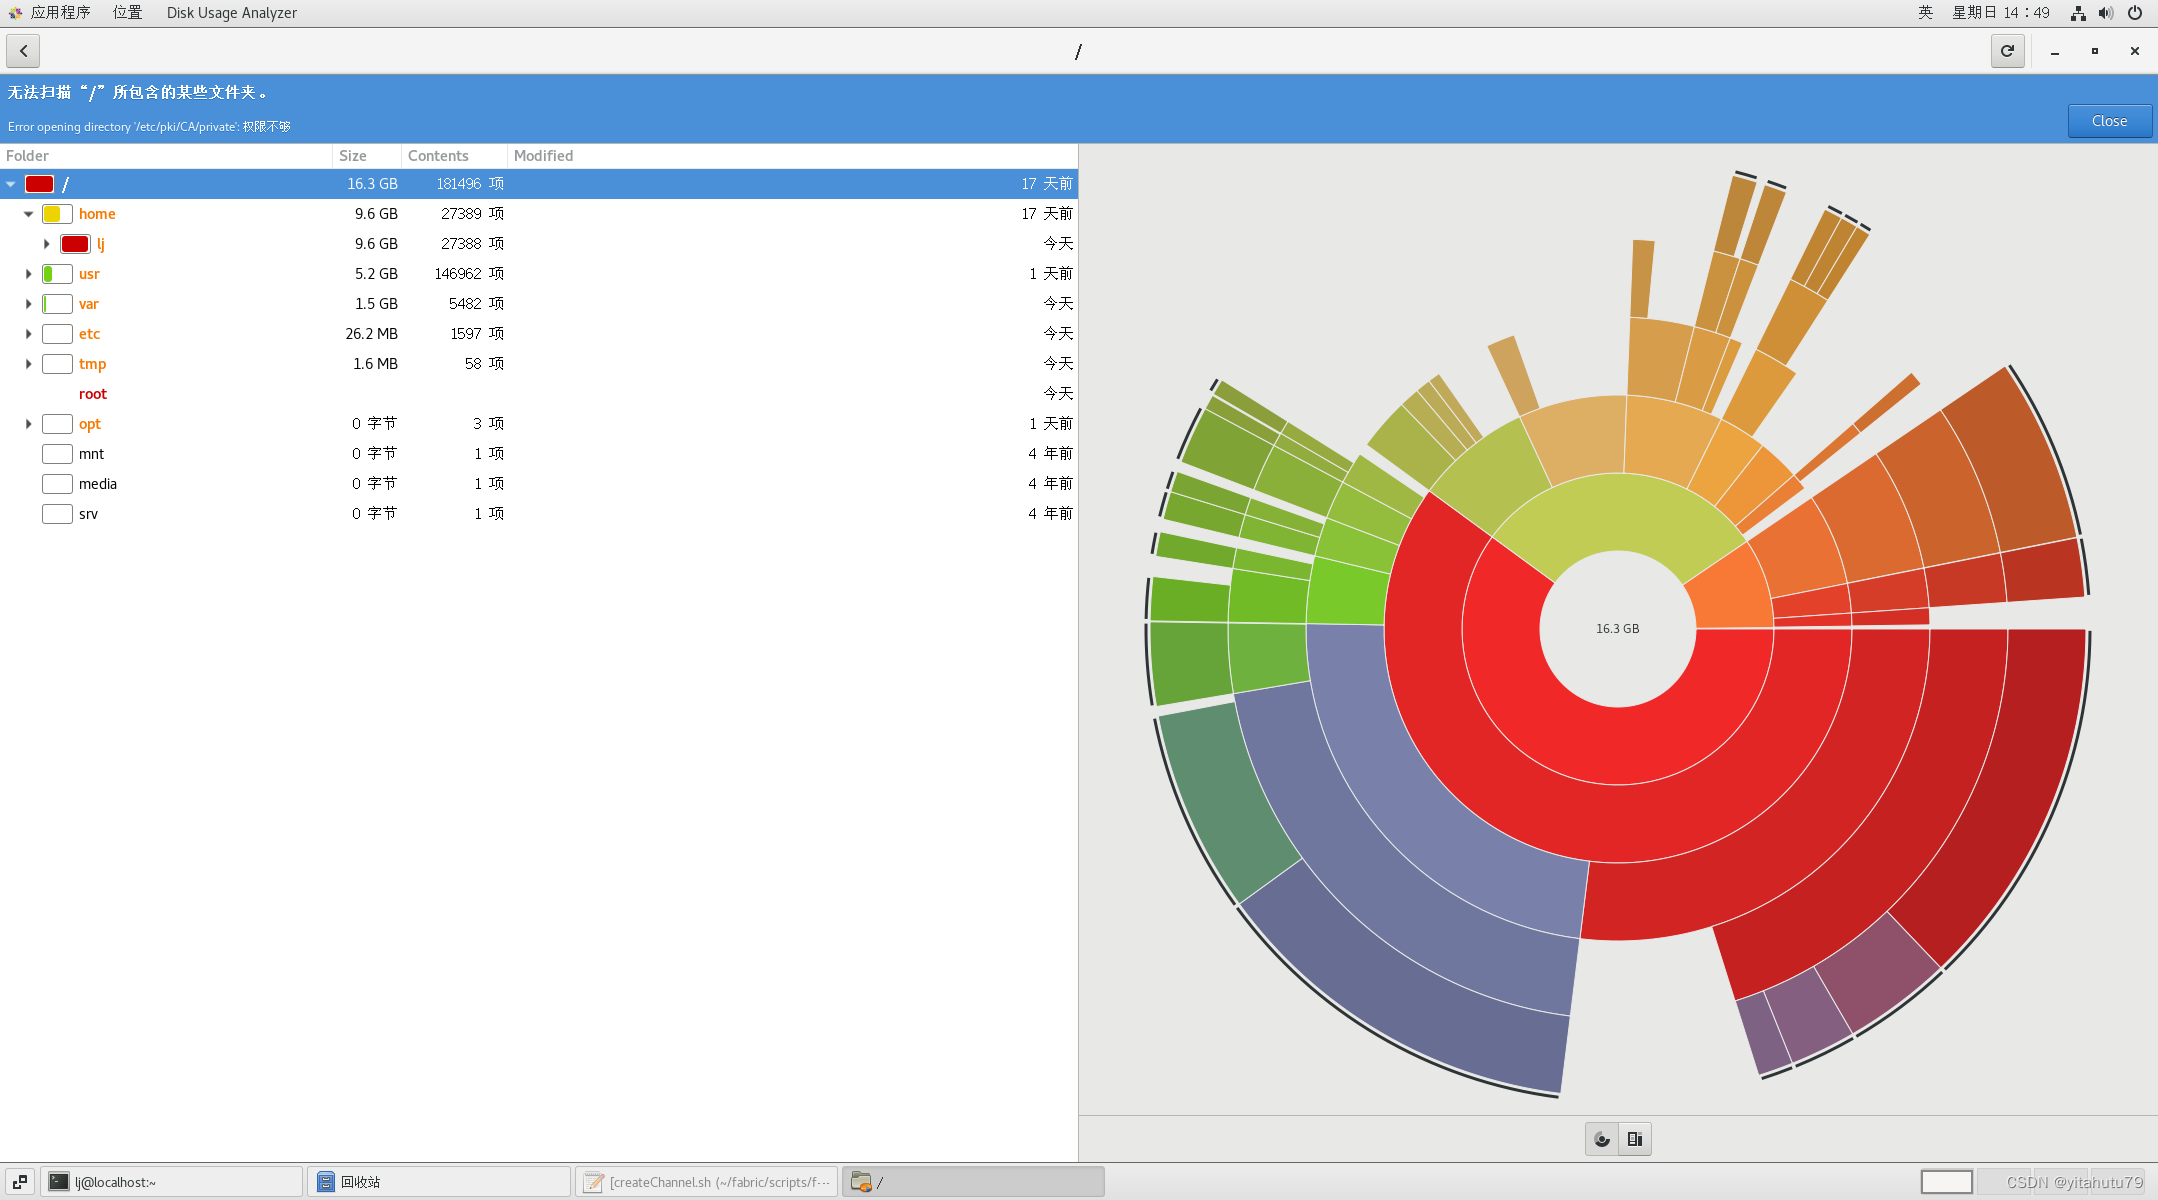The width and height of the screenshot is (2158, 1200).
Task: Collapse the home folder
Action: 29,214
